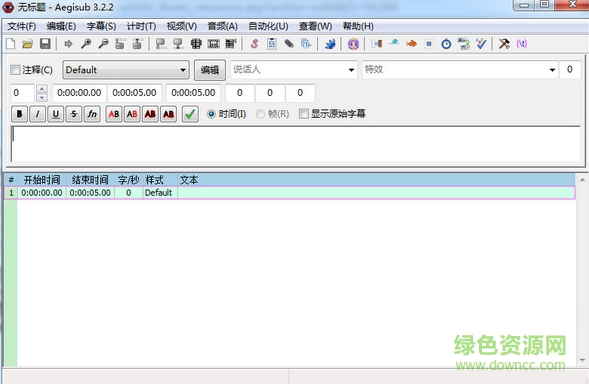Click the Zoom out magnifier icon

tap(103, 44)
